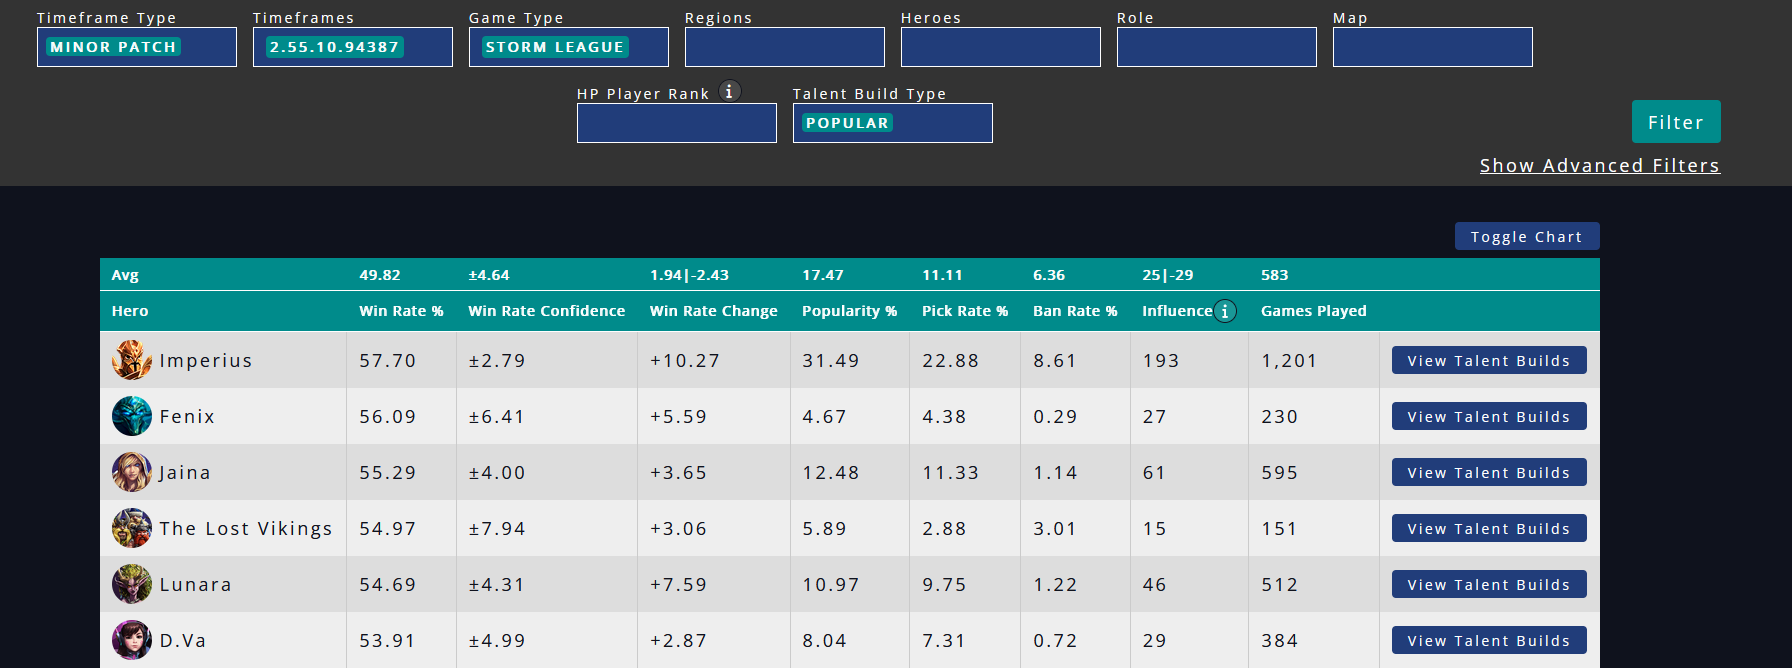This screenshot has width=1792, height=668.
Task: Sort by Win Rate Change header
Action: coord(714,311)
